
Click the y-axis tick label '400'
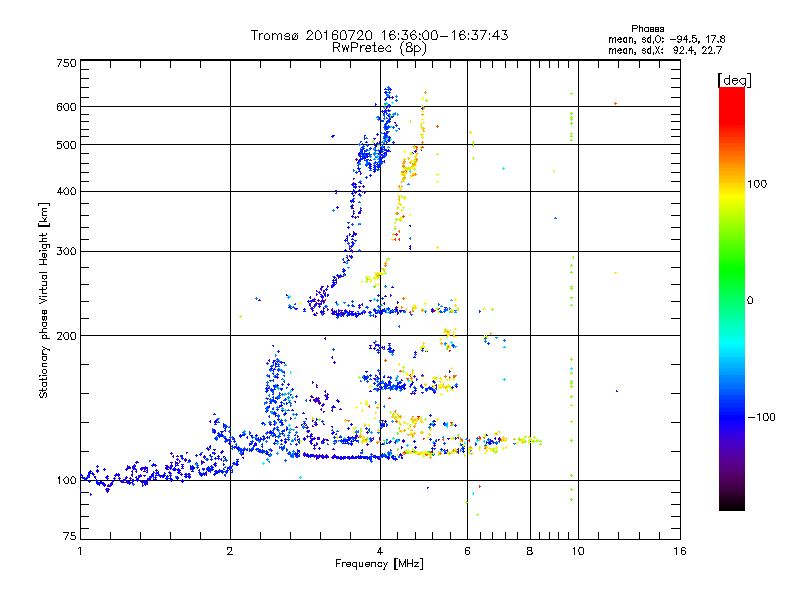[x=66, y=191]
